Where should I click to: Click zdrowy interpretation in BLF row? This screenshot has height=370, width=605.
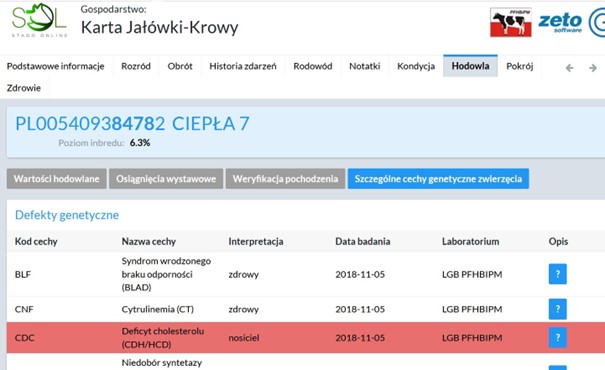[x=243, y=274]
